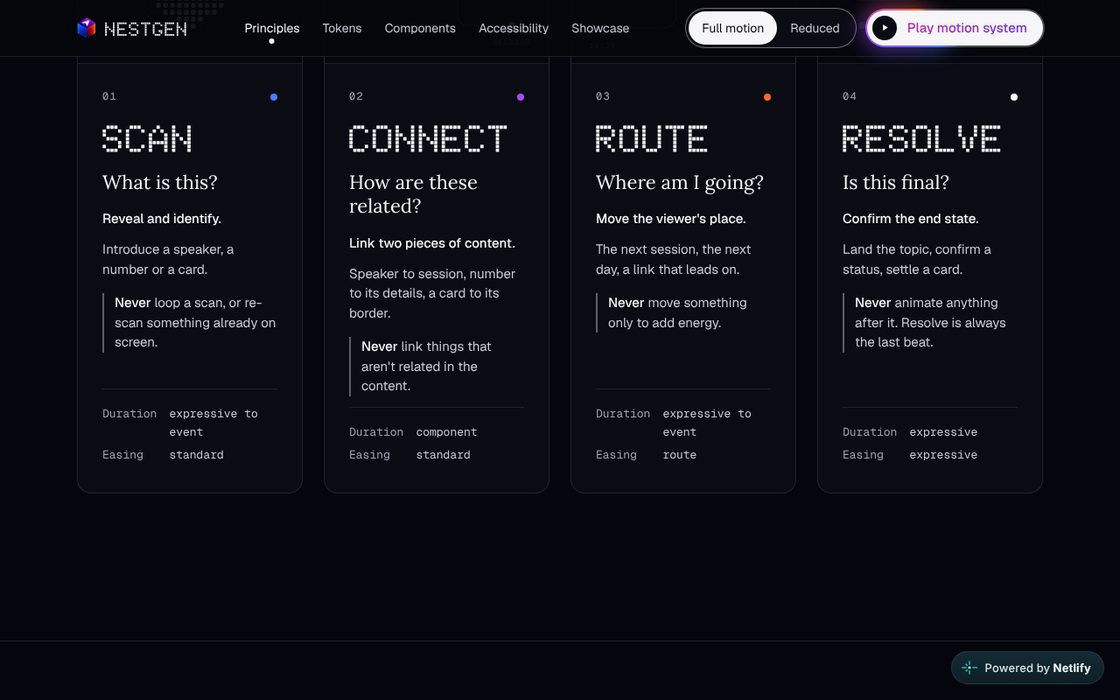Click "Where am I going?" heading

[679, 183]
